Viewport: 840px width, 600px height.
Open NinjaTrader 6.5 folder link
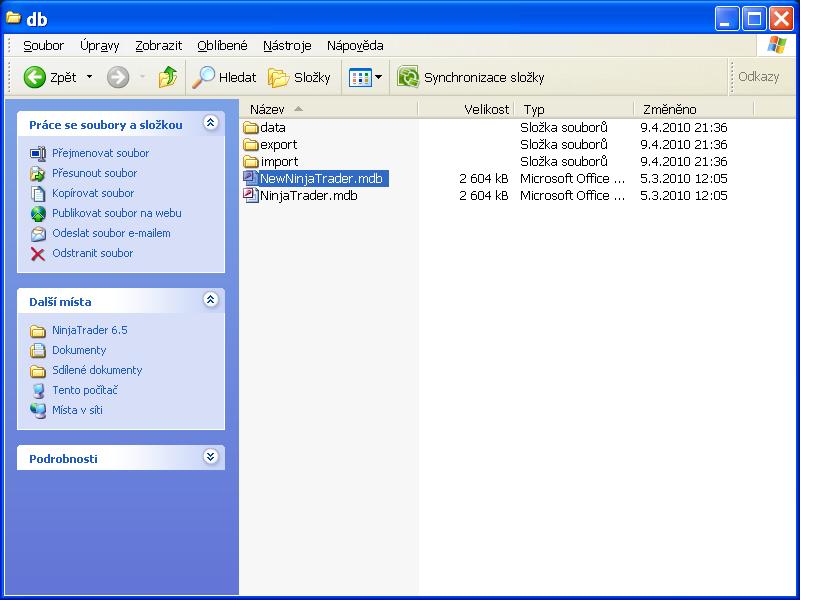[90, 330]
